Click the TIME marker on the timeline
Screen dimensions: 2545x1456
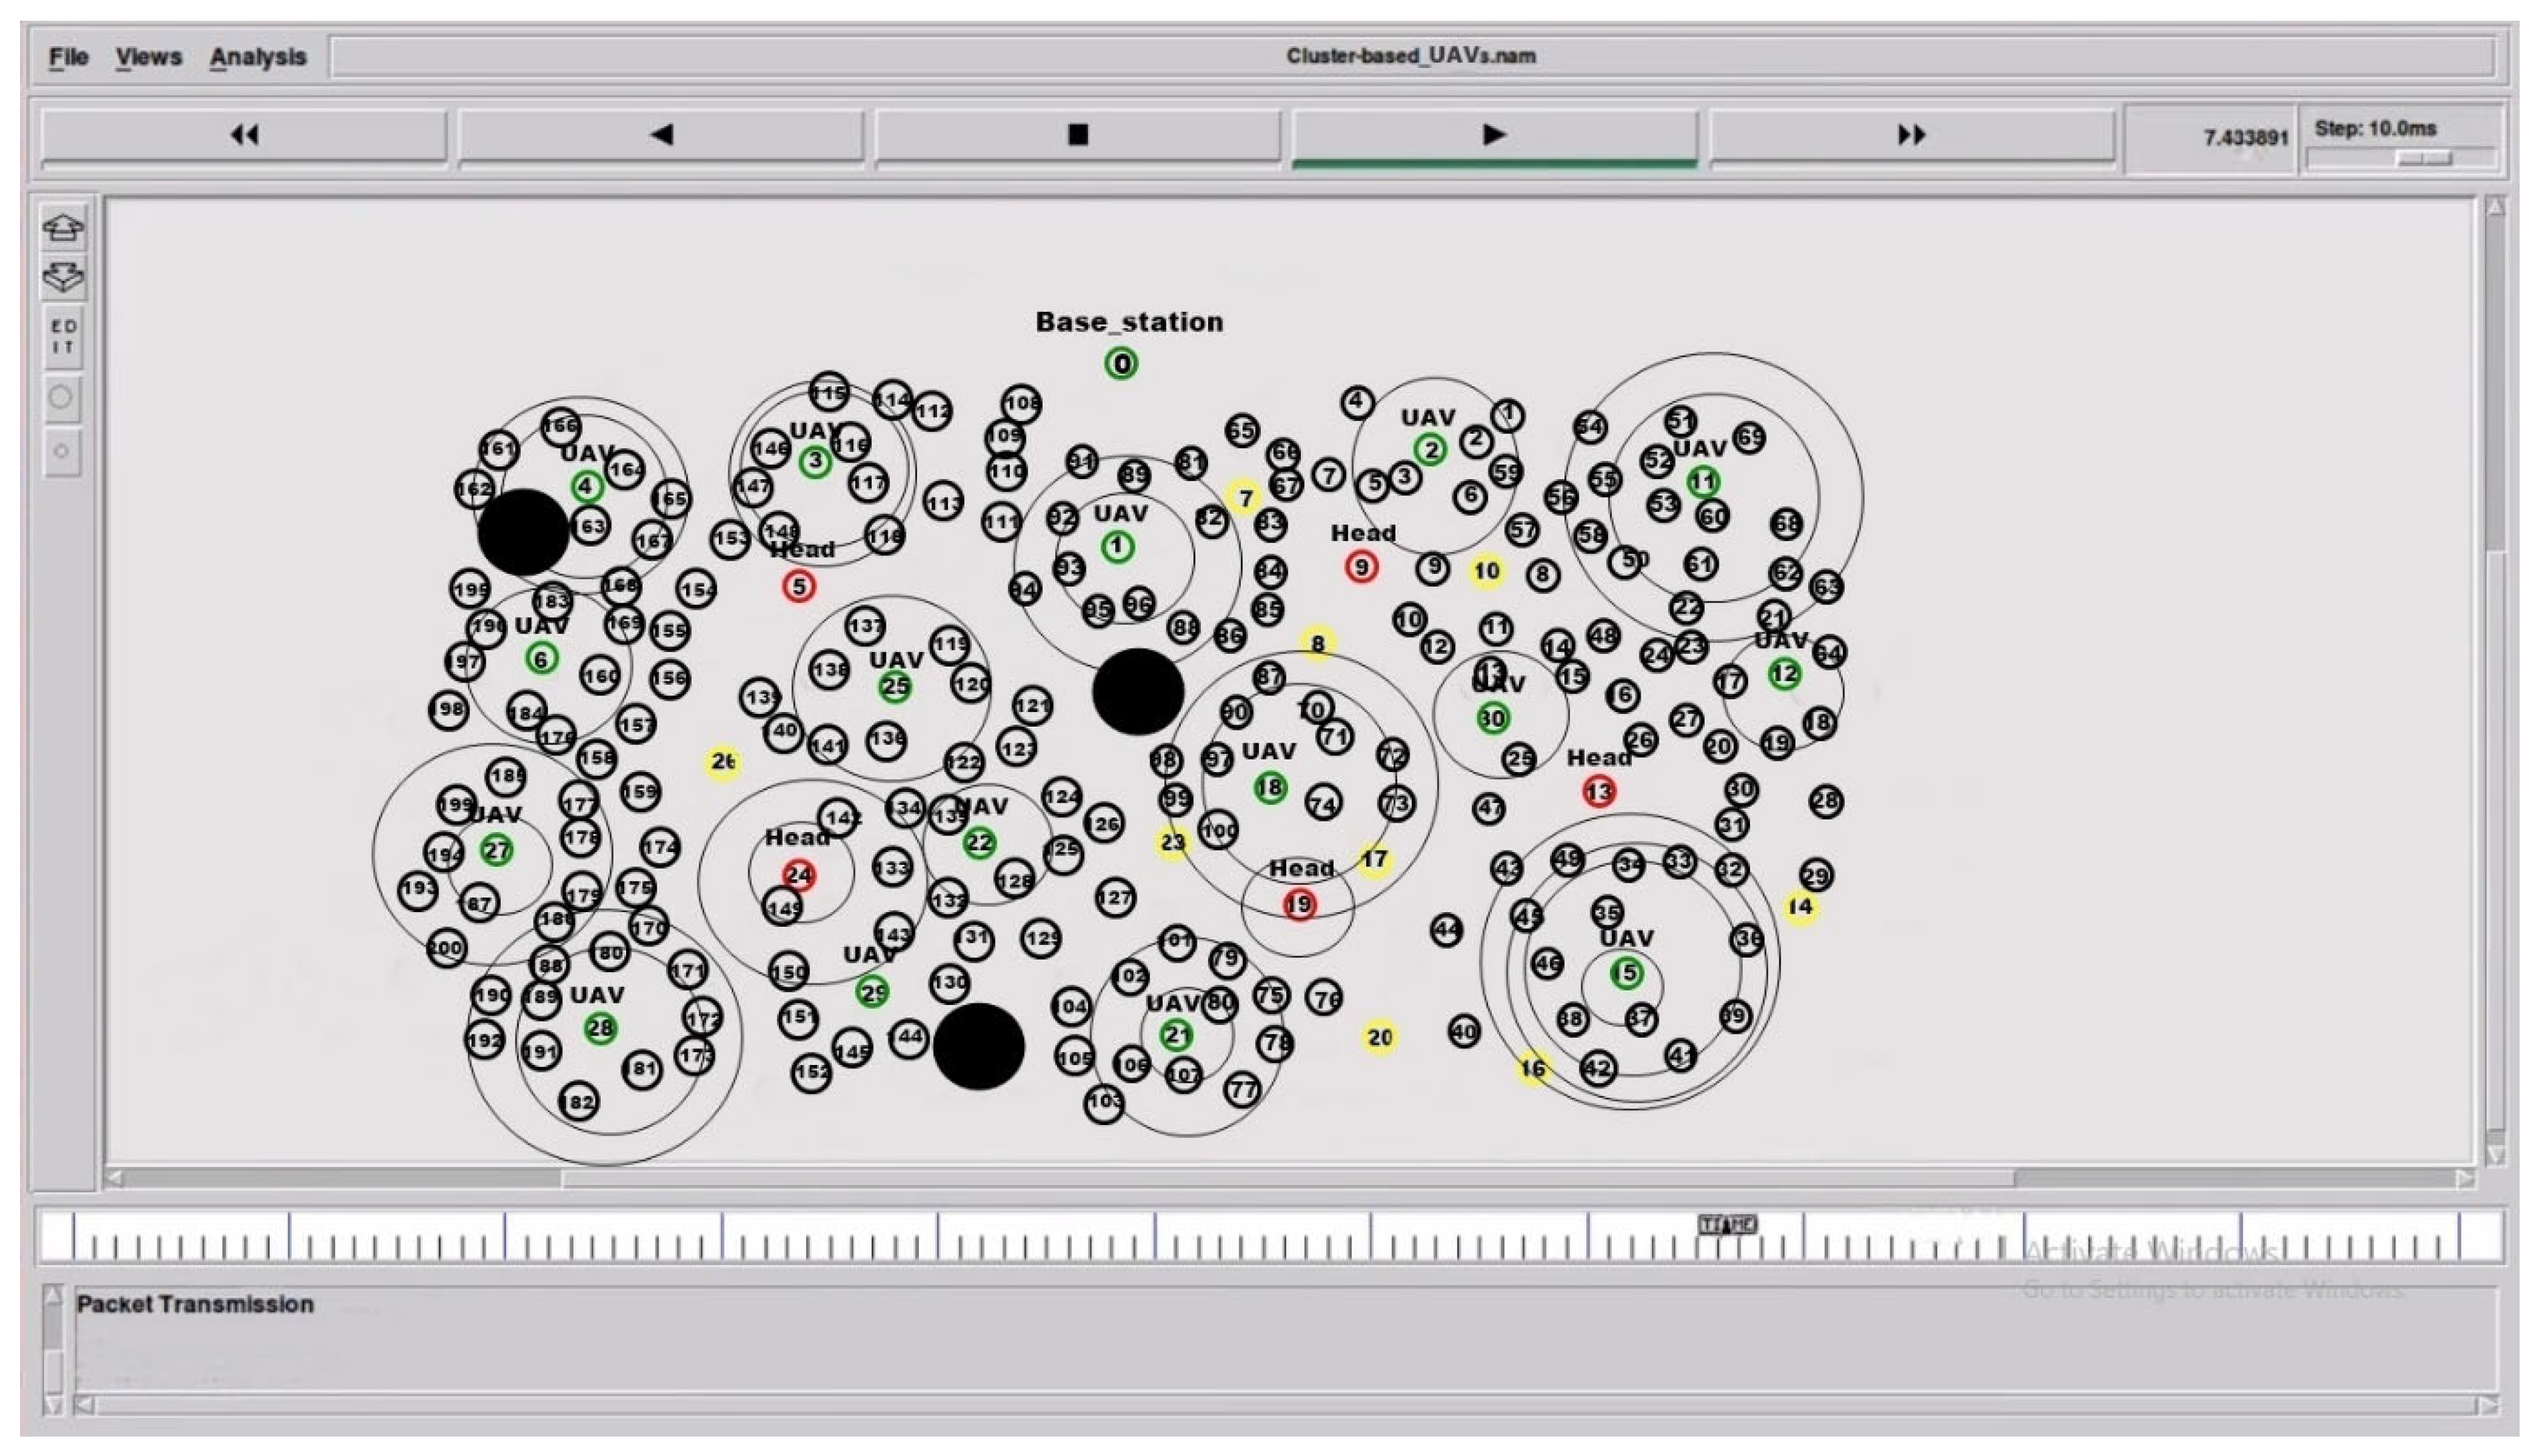coord(1727,1224)
